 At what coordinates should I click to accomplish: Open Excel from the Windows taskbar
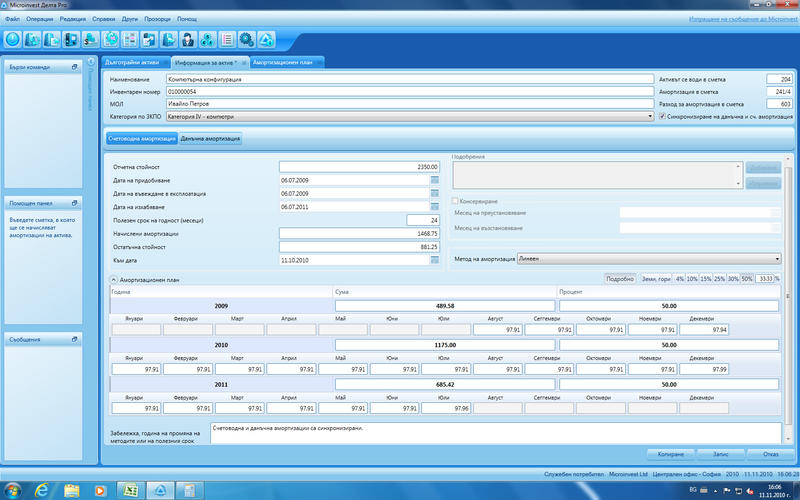coord(128,490)
